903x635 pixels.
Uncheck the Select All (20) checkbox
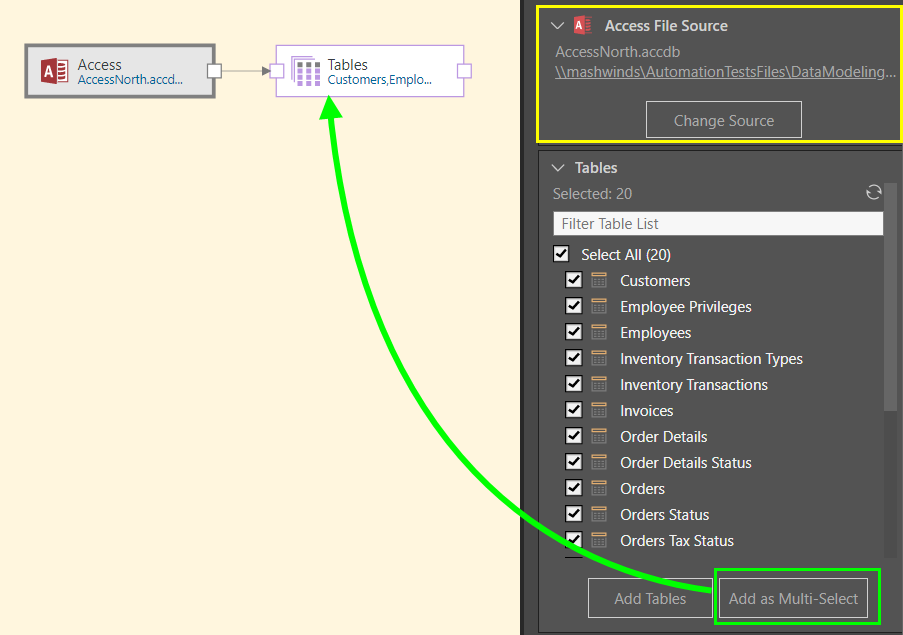coord(561,255)
